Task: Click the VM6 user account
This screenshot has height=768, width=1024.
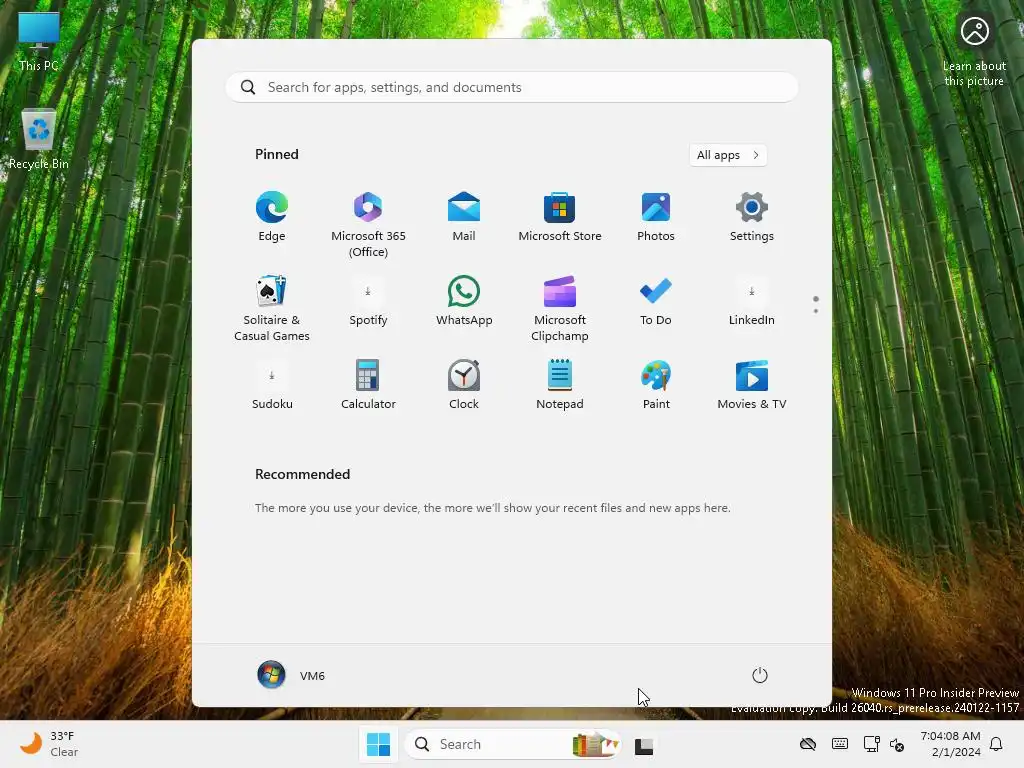Action: pyautogui.click(x=291, y=675)
